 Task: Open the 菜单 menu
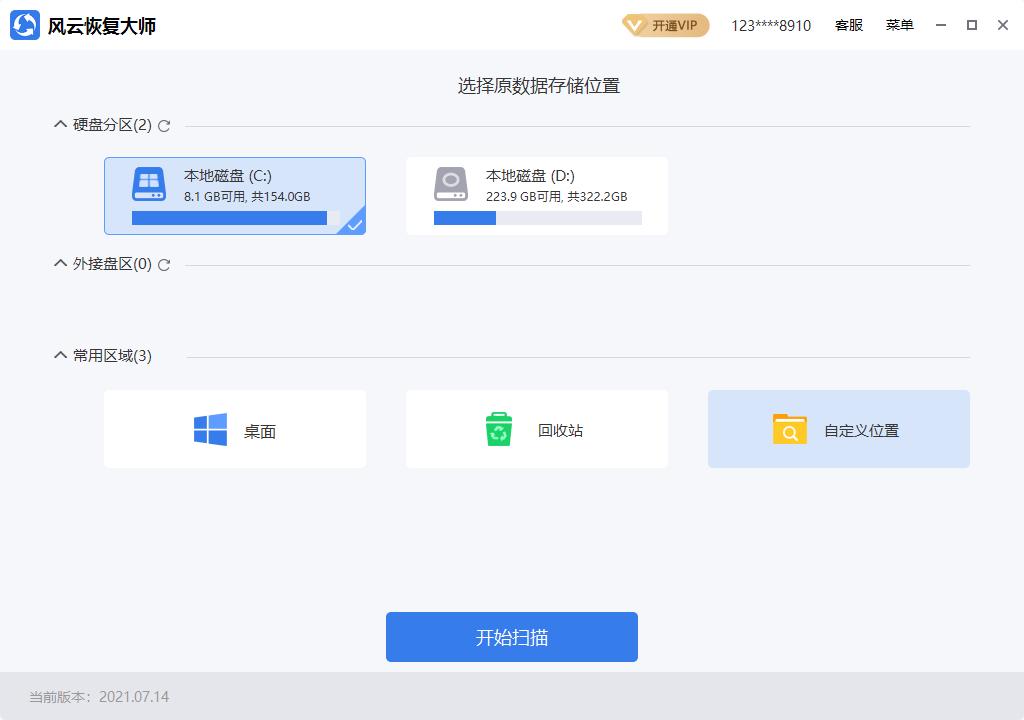pos(899,24)
